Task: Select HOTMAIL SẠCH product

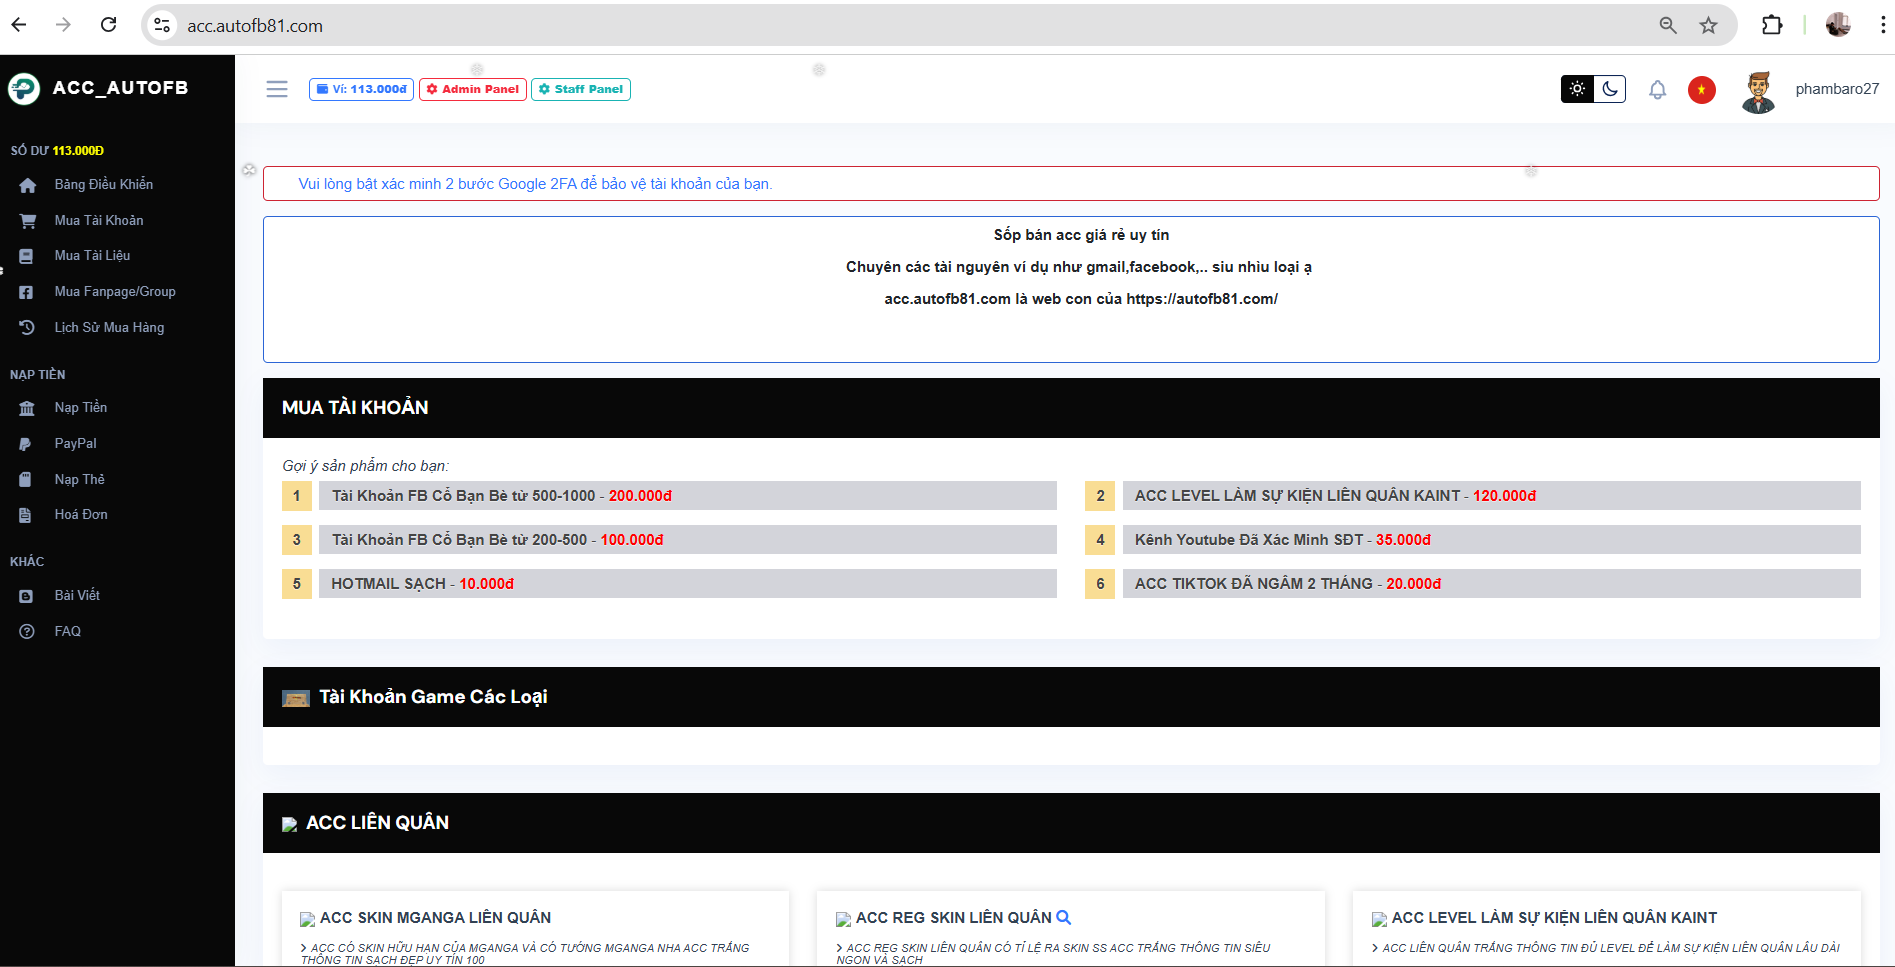Action: pos(688,584)
